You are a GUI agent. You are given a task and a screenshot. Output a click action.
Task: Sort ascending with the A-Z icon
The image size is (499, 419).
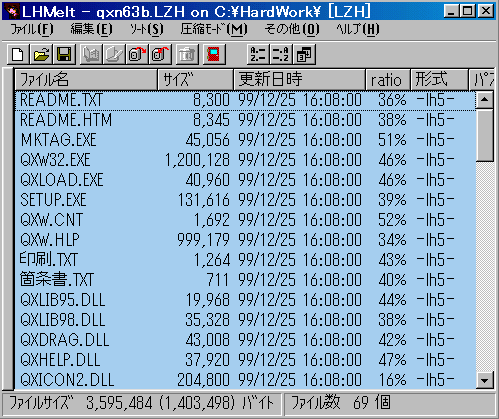pyautogui.click(x=258, y=54)
